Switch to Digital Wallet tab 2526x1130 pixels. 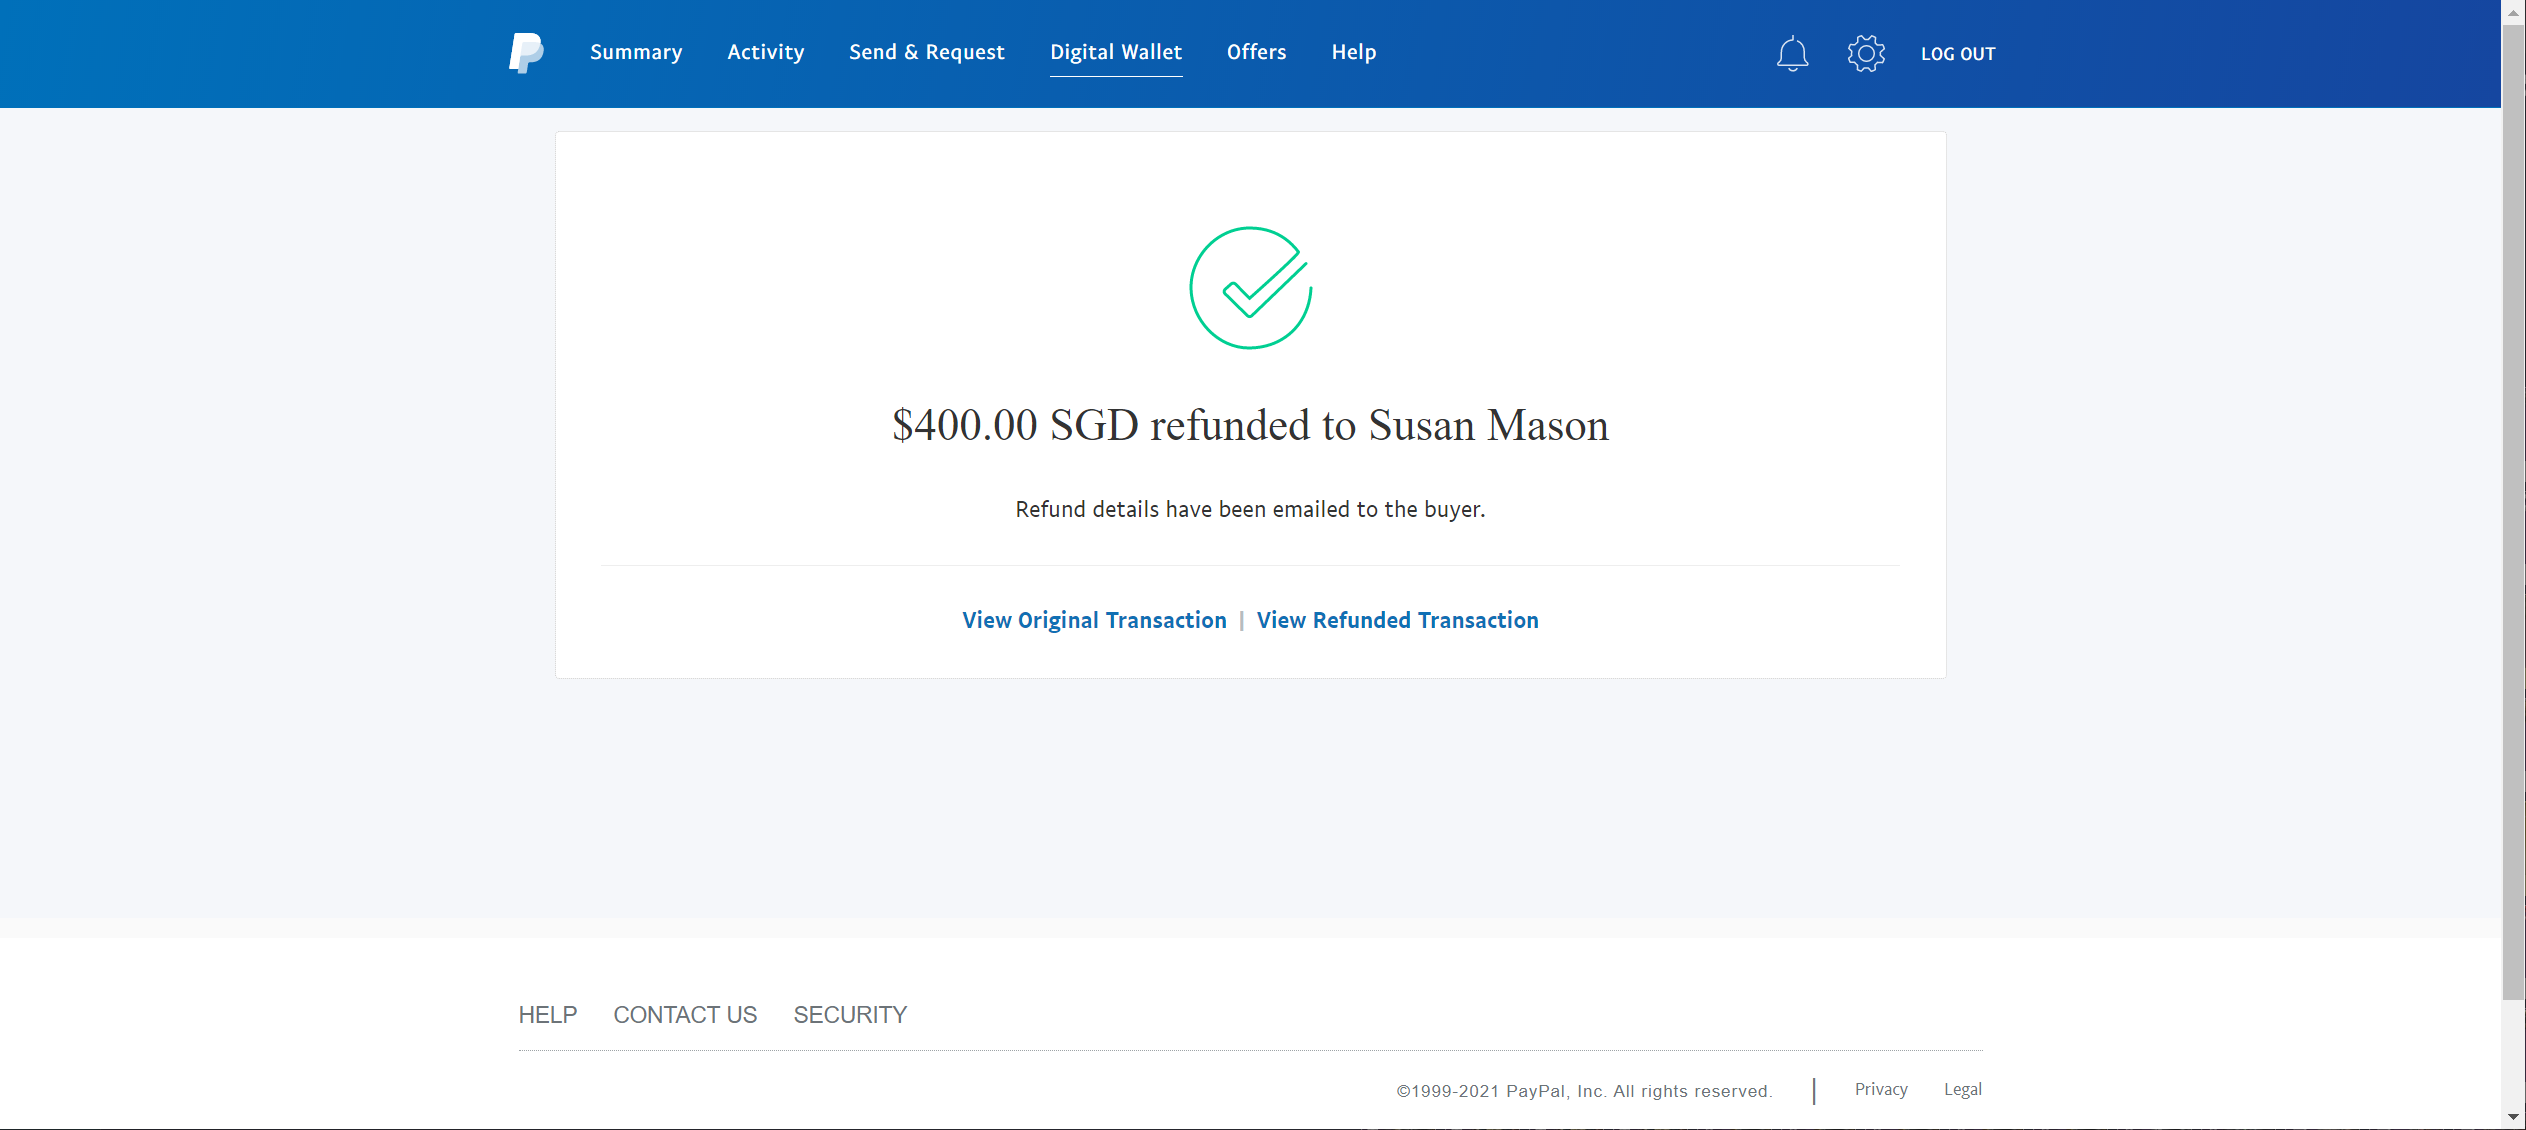point(1116,52)
